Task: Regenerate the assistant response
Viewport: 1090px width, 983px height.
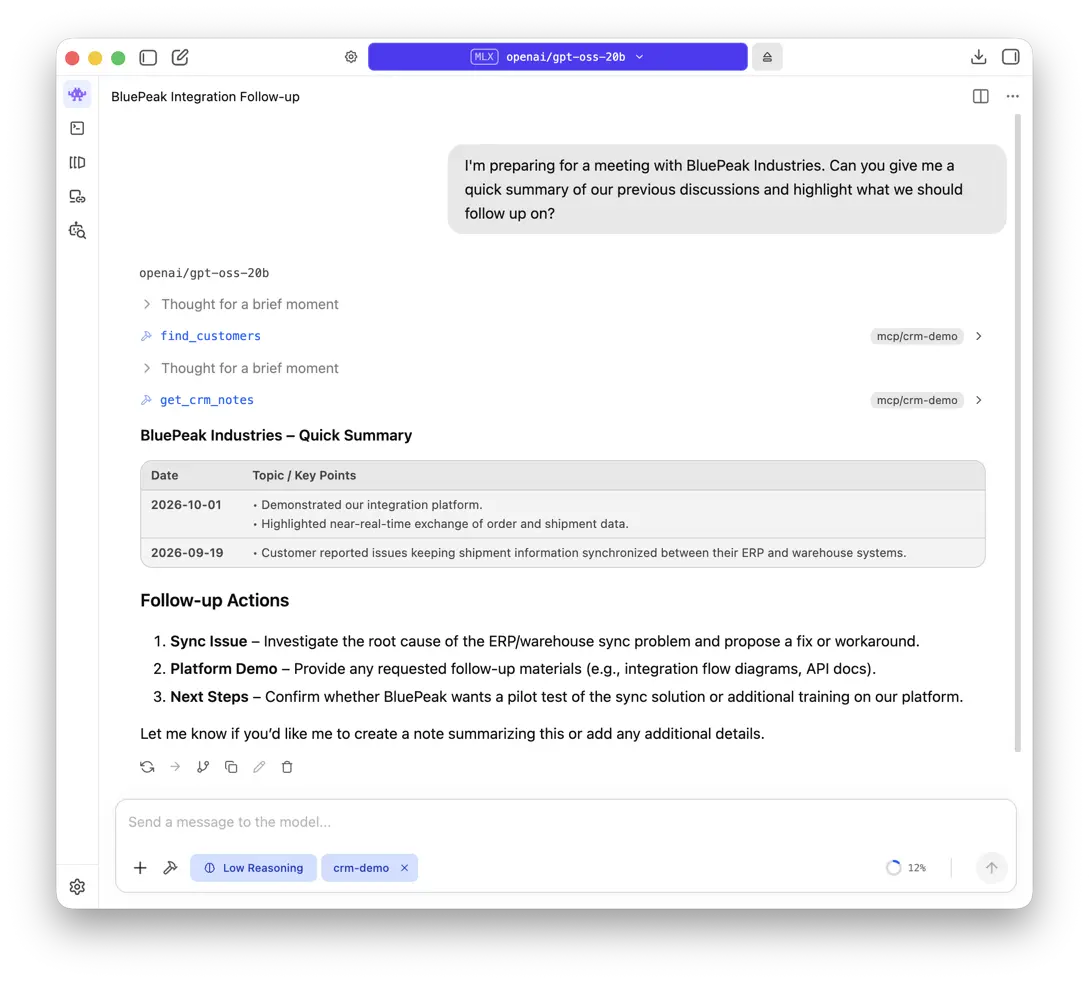Action: [147, 767]
